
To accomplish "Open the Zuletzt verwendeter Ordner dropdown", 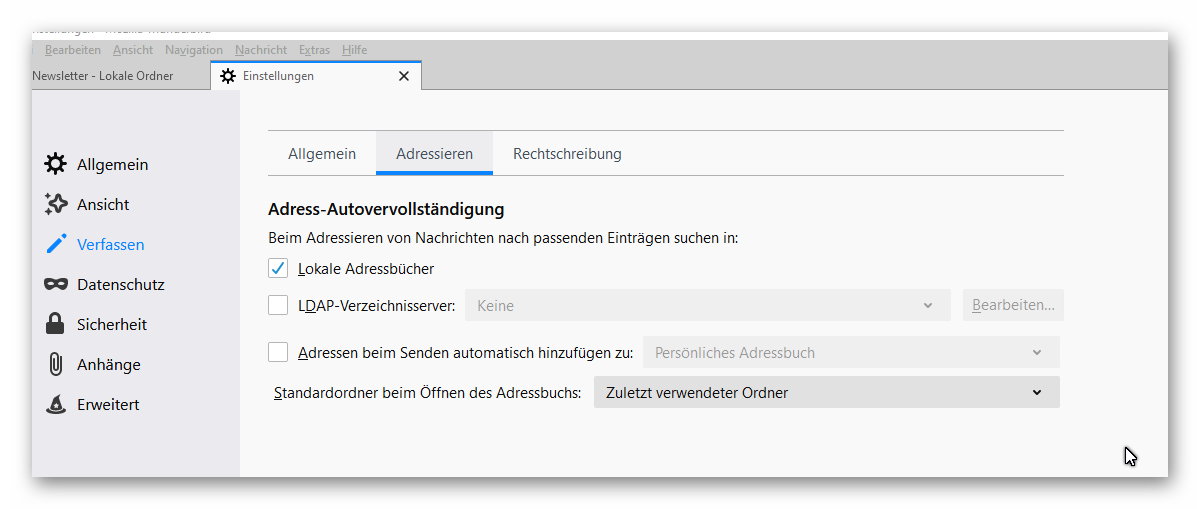I will 826,392.
